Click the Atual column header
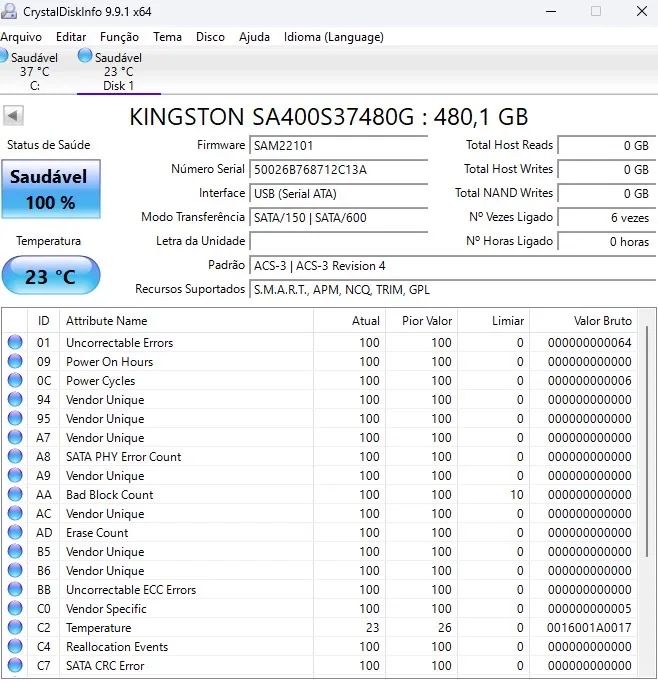The image size is (658, 682). click(x=350, y=321)
